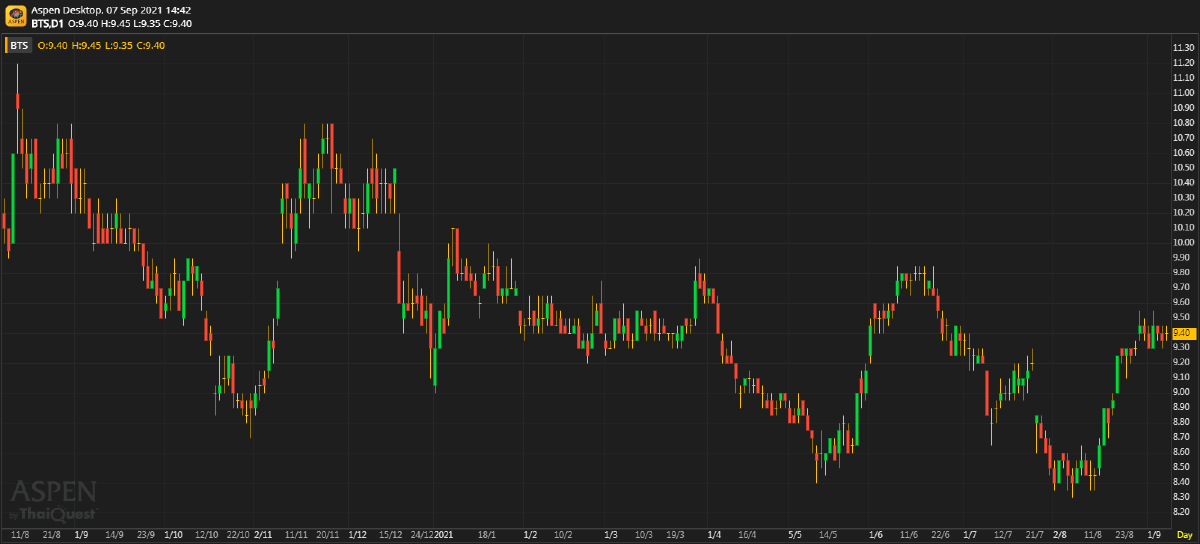Click the 1/2 date axis label
The image size is (1200, 544).
(530, 535)
